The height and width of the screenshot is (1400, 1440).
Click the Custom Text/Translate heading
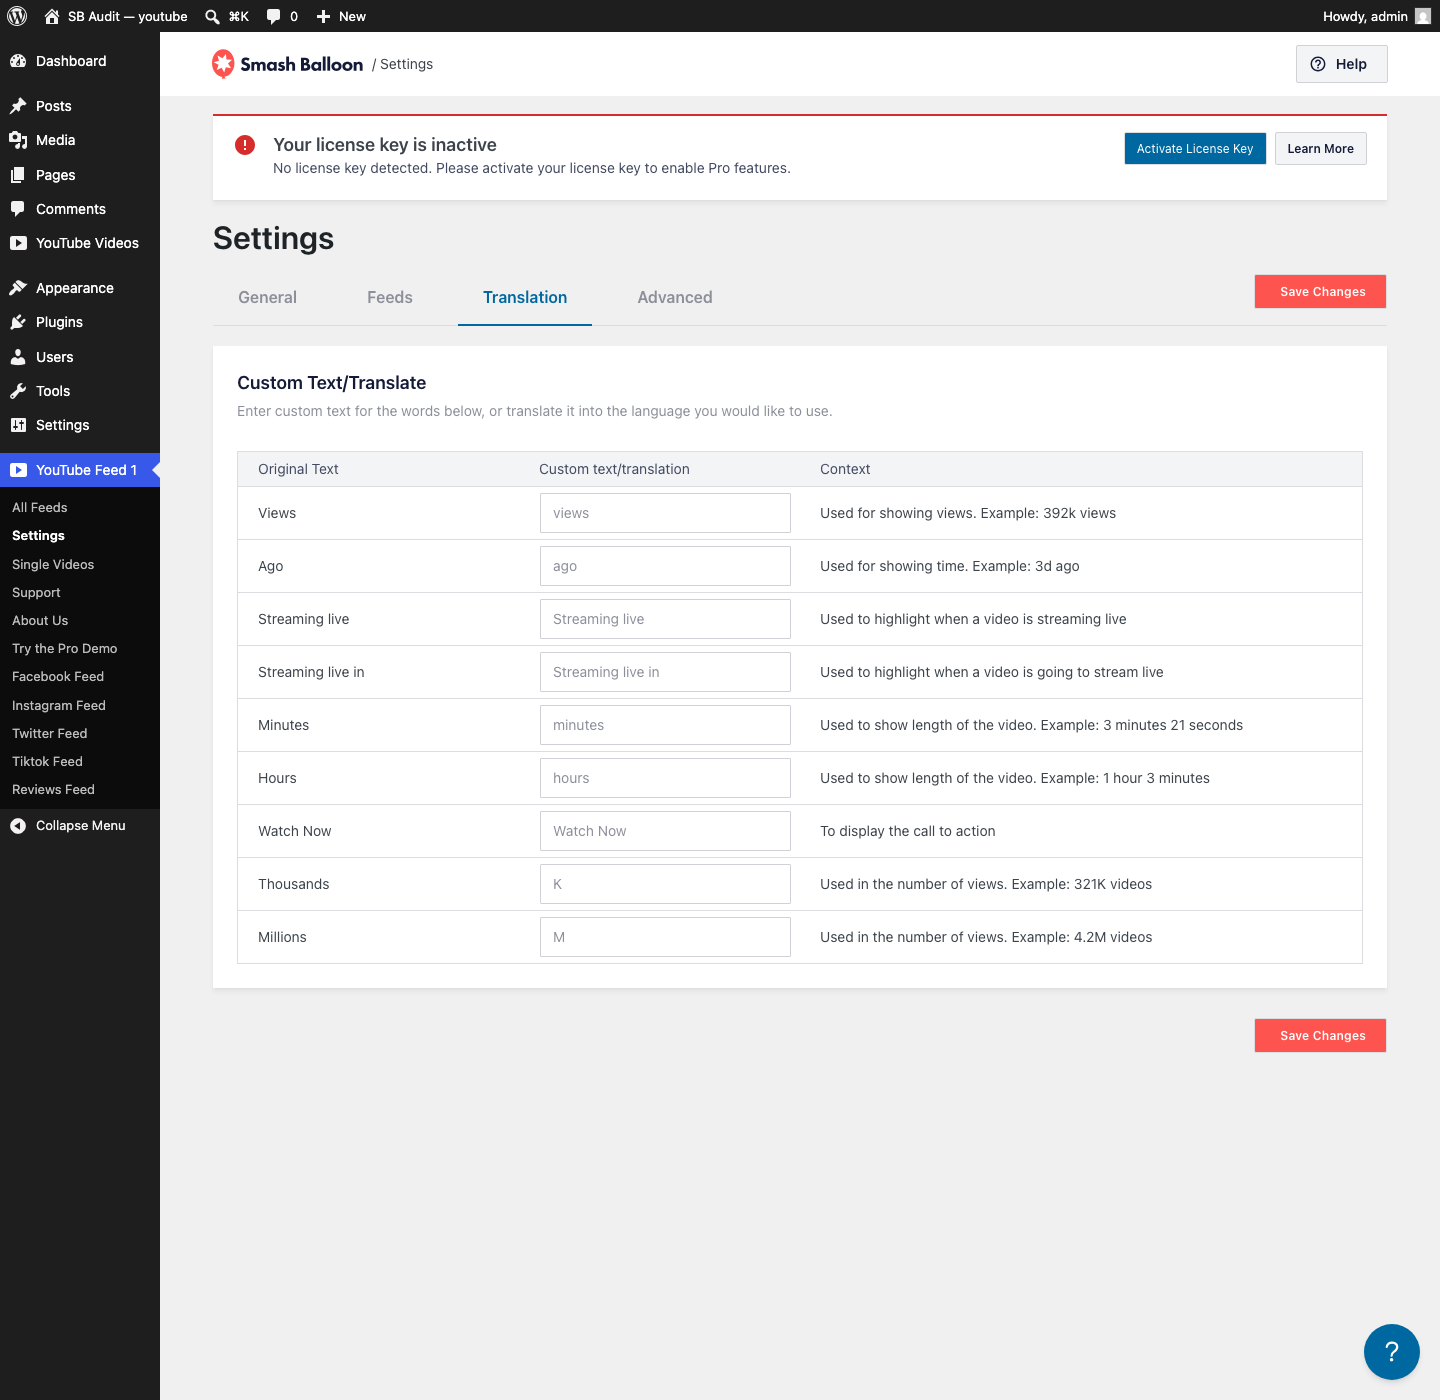click(x=331, y=383)
